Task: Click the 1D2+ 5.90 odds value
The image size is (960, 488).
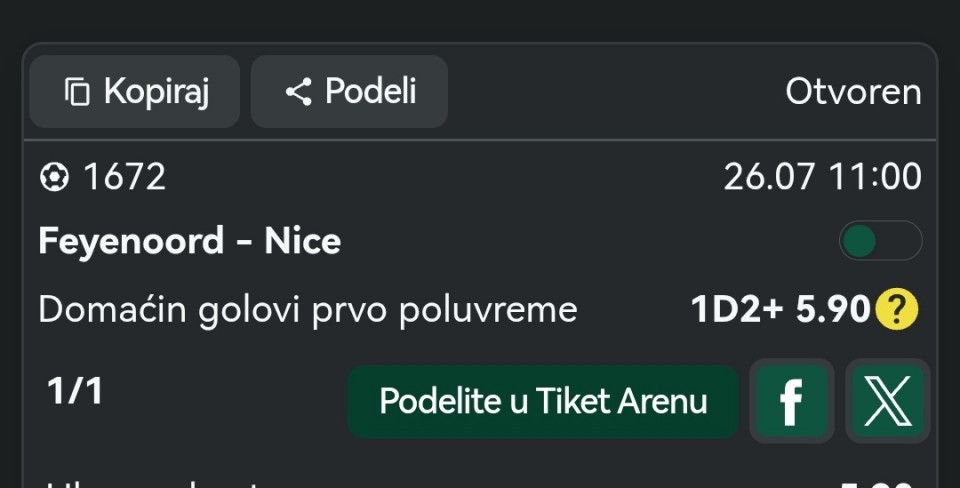Action: [x=781, y=309]
